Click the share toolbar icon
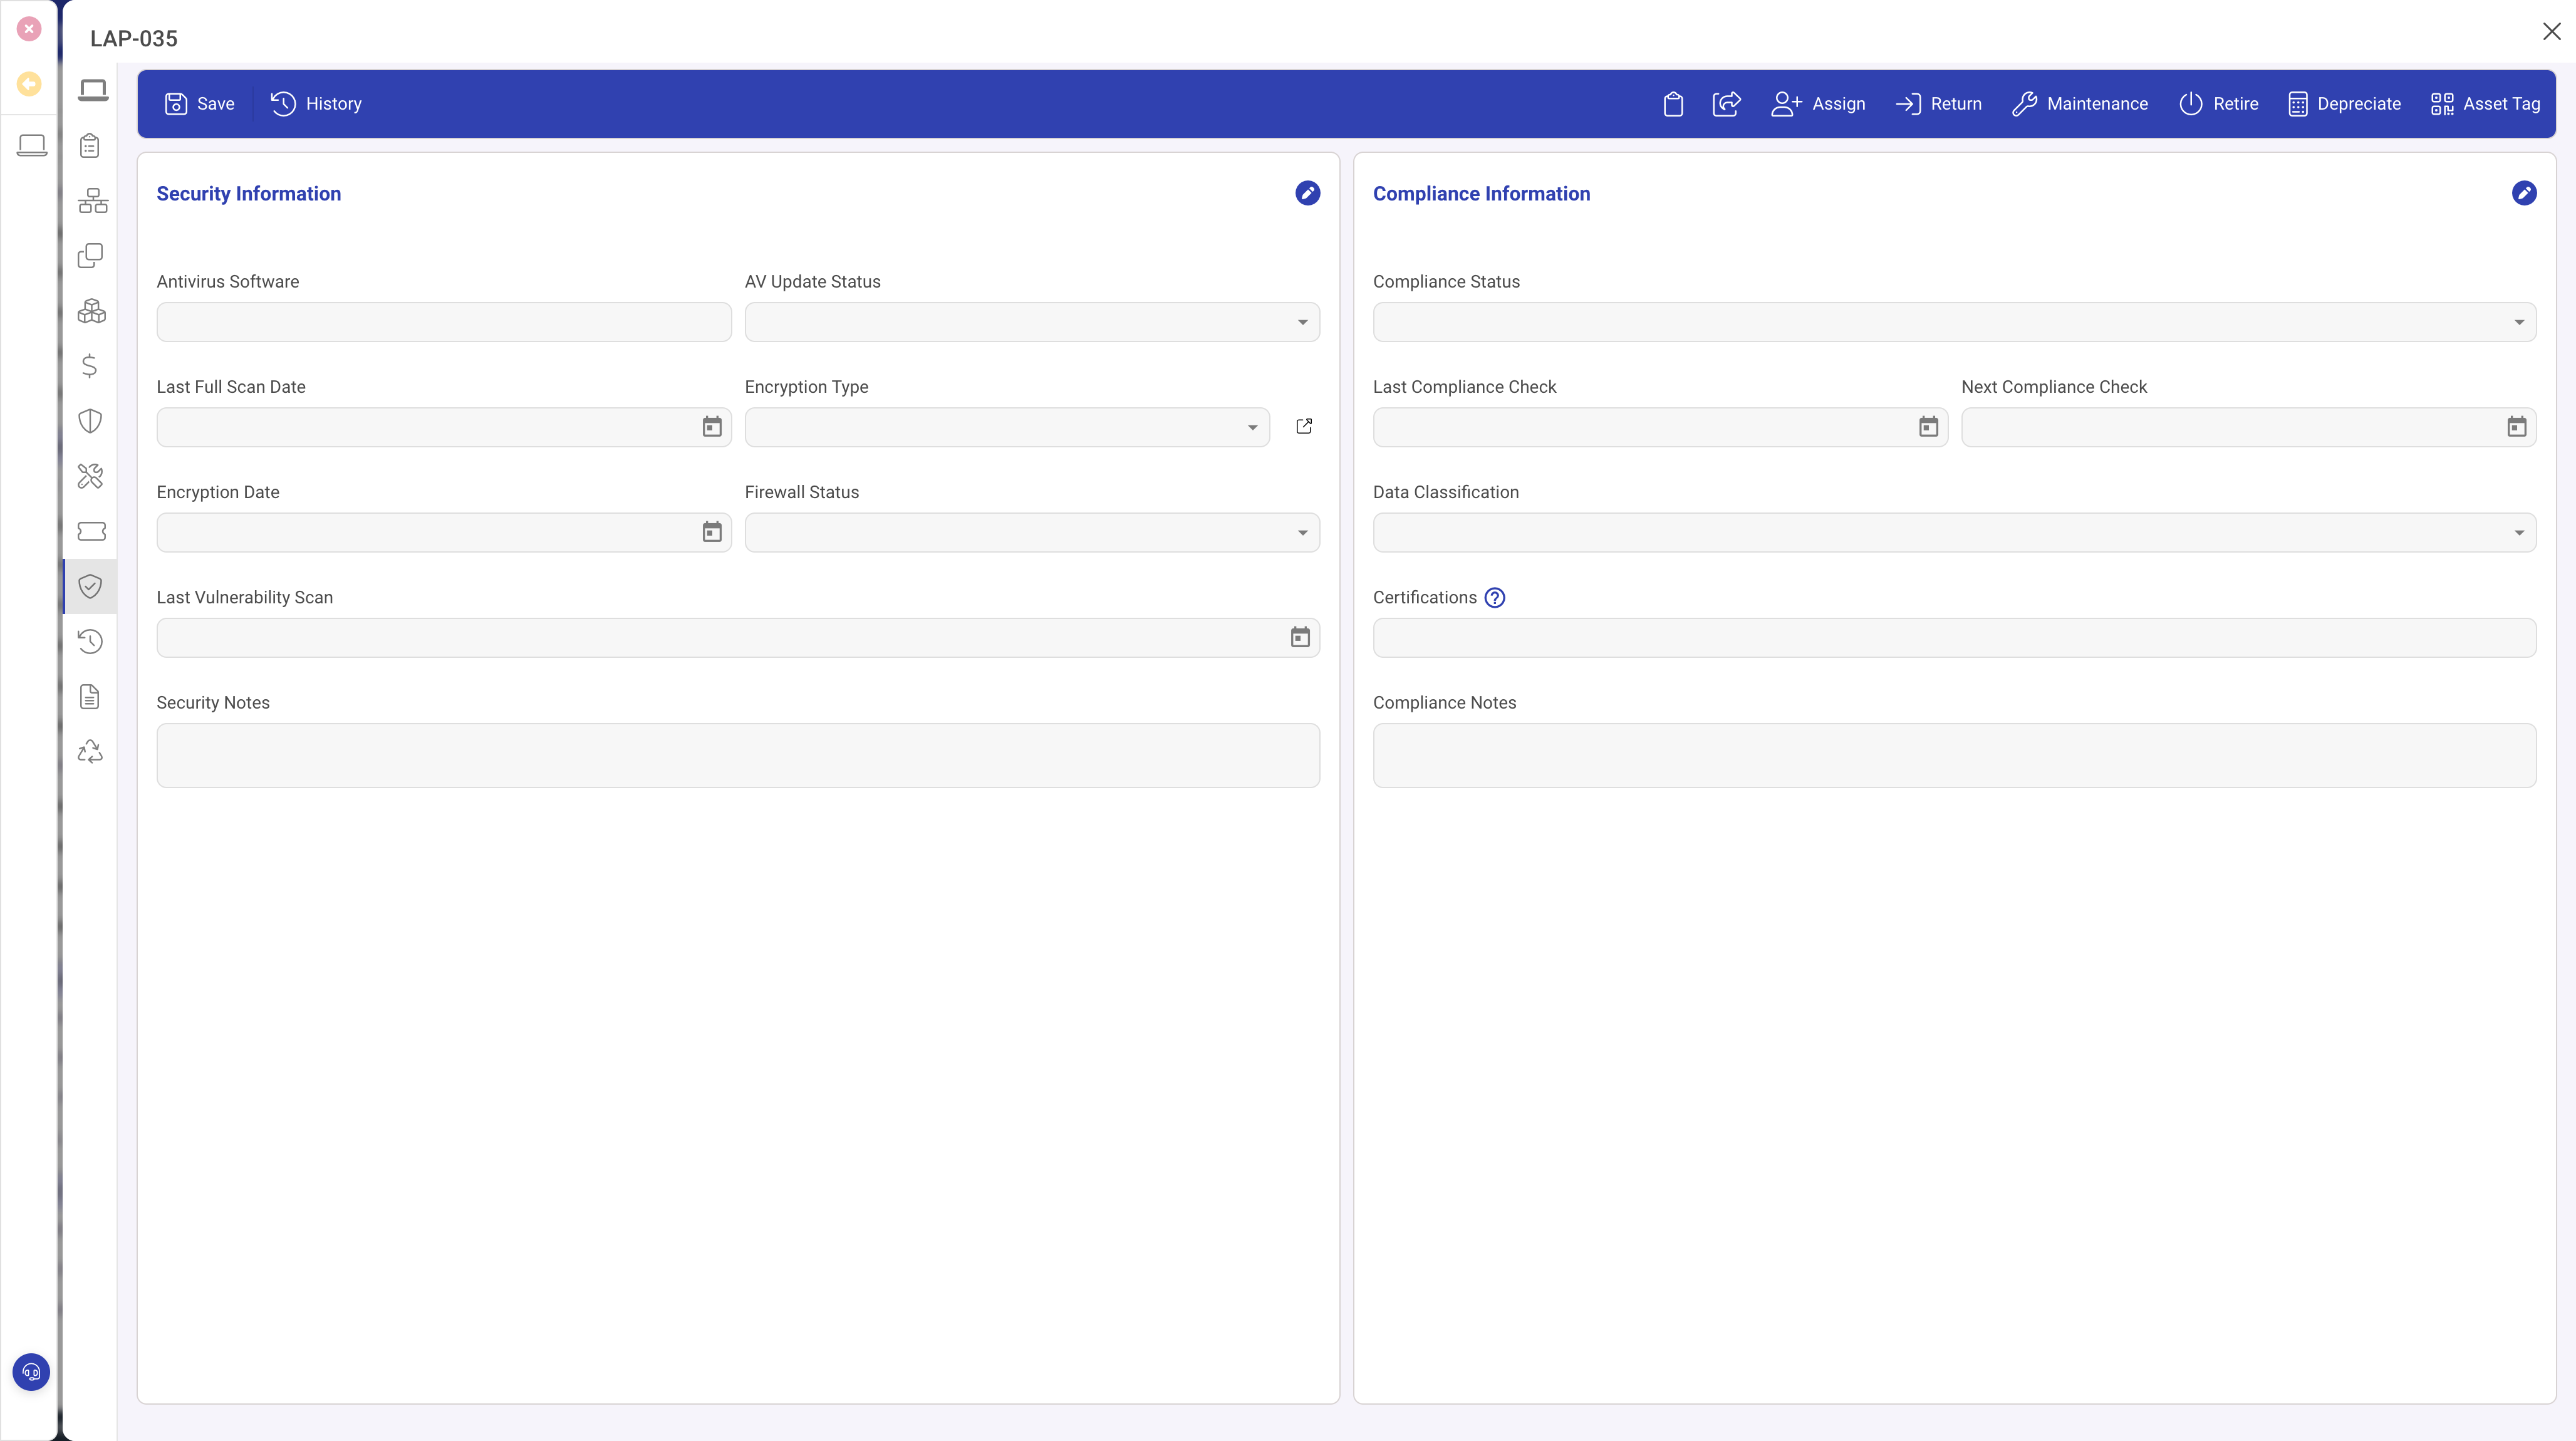The image size is (2576, 1441). point(1727,103)
